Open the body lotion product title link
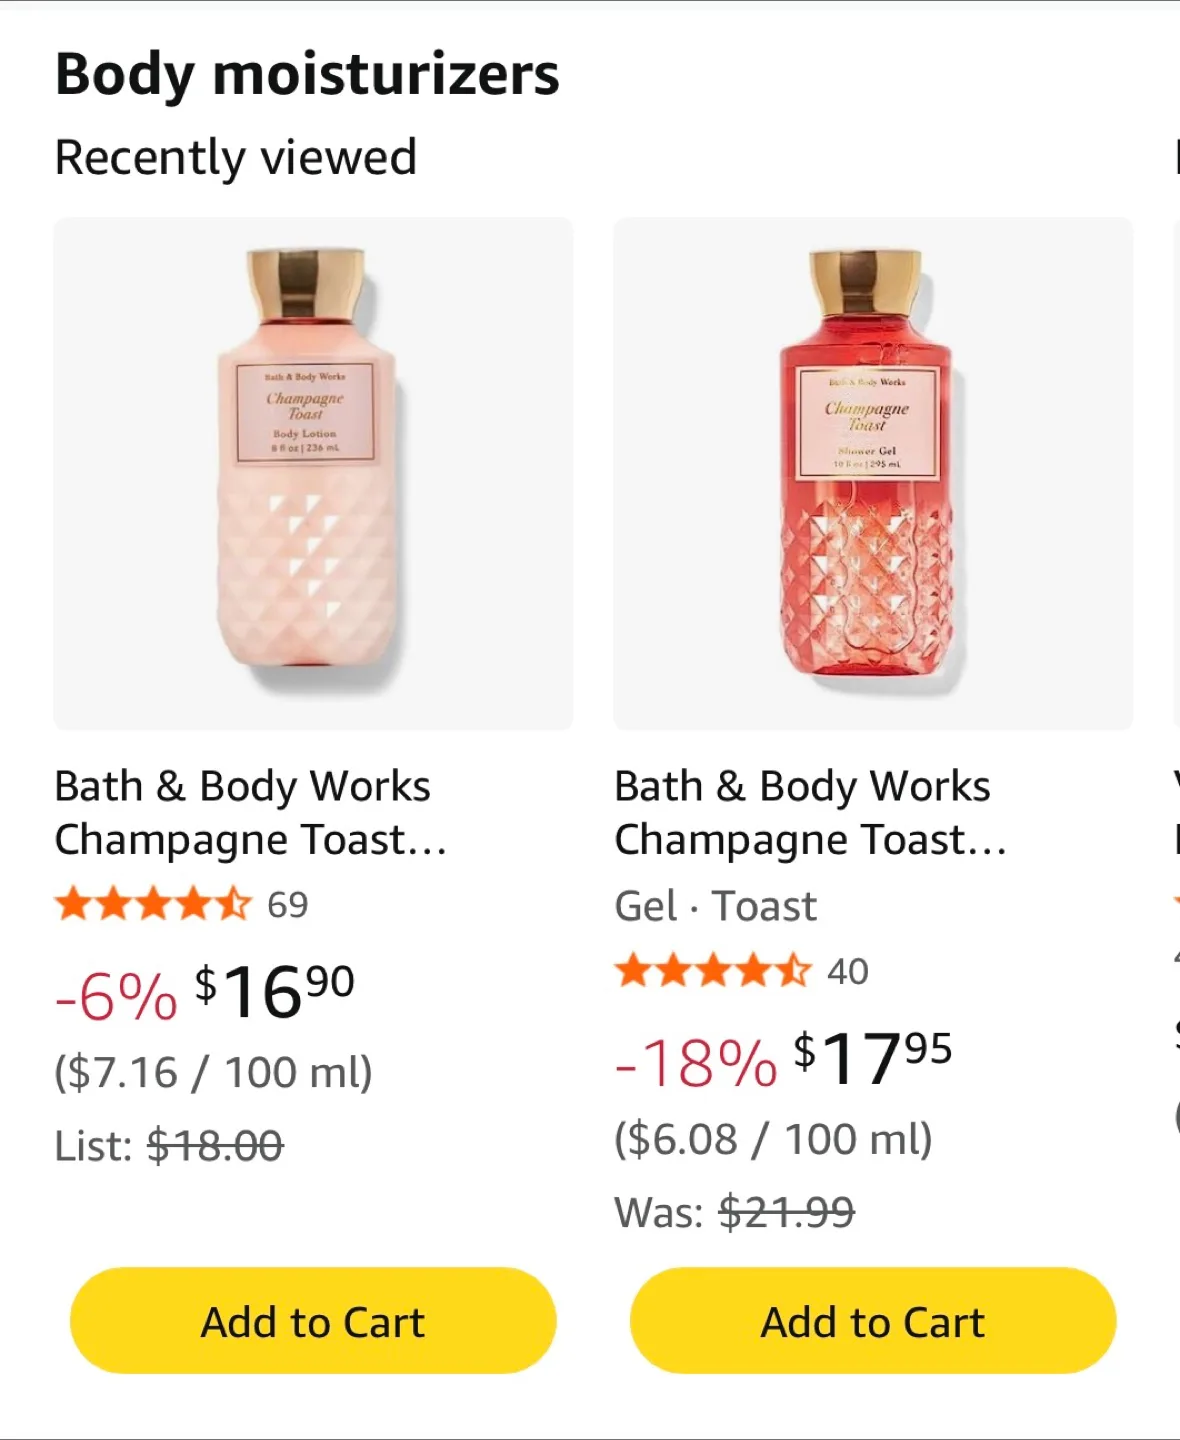Viewport: 1180px width, 1440px height. pos(251,813)
